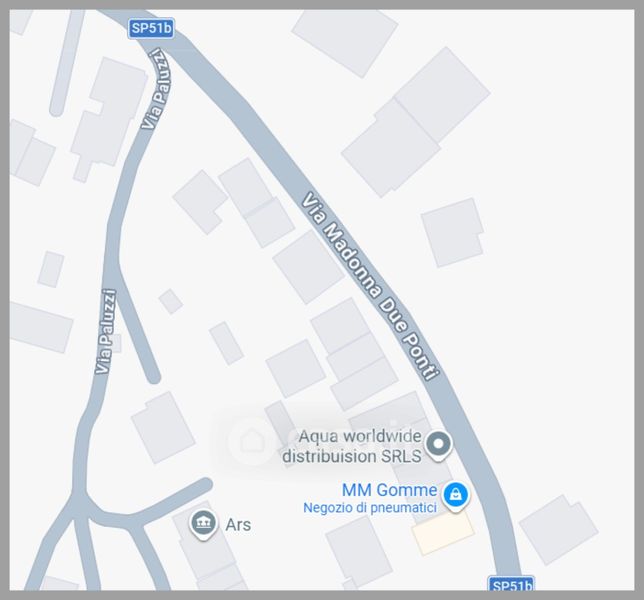Click the Aqua worldwide distribuision SRLS pin icon
644x600 pixels.
pos(438,445)
